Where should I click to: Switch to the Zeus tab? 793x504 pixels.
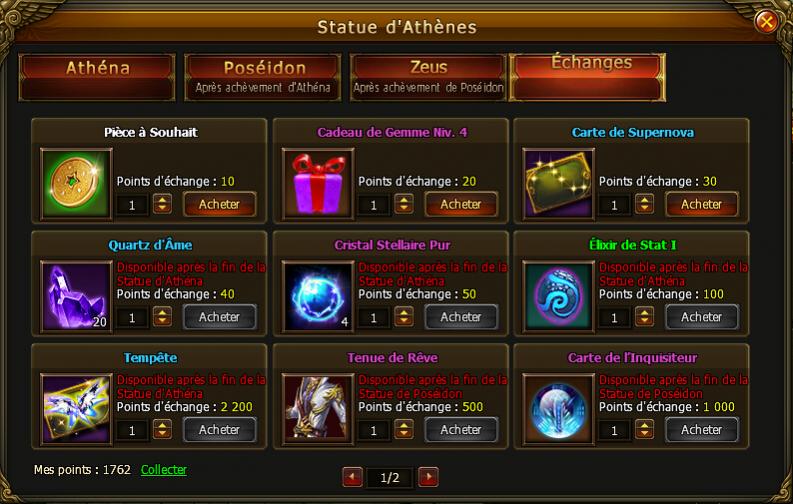pos(428,77)
